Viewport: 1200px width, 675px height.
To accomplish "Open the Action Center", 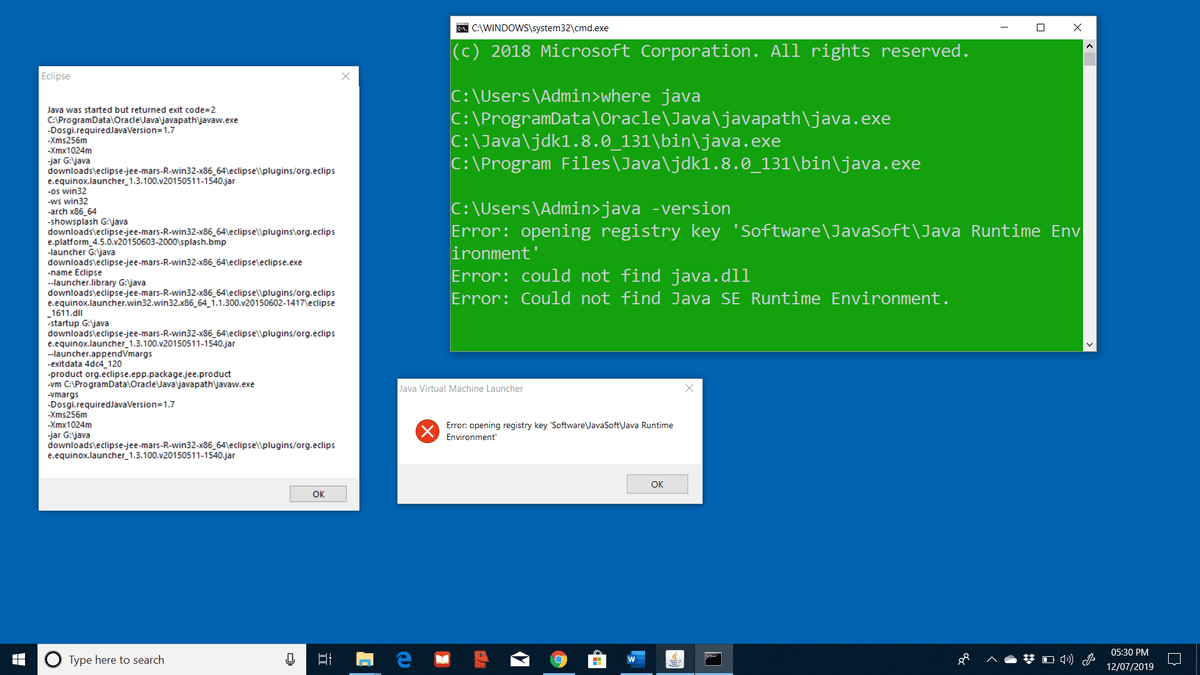I will pyautogui.click(x=1176, y=659).
